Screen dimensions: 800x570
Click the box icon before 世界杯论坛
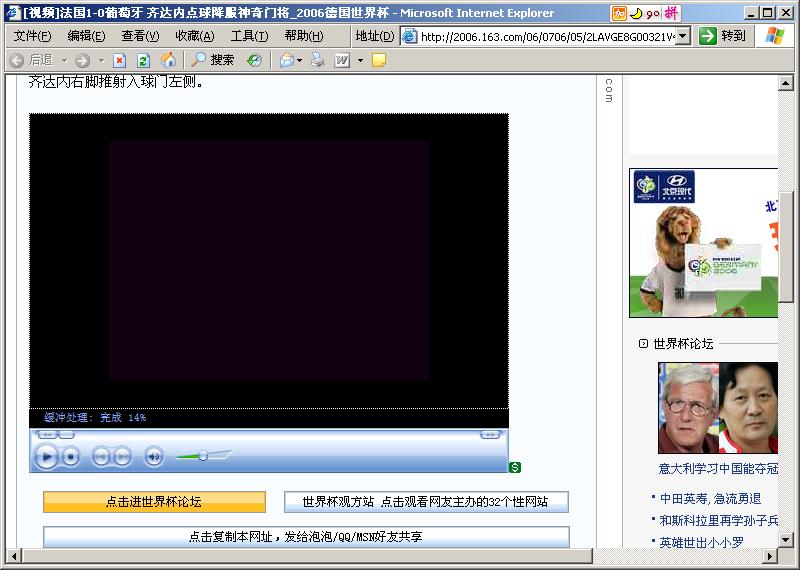643,344
